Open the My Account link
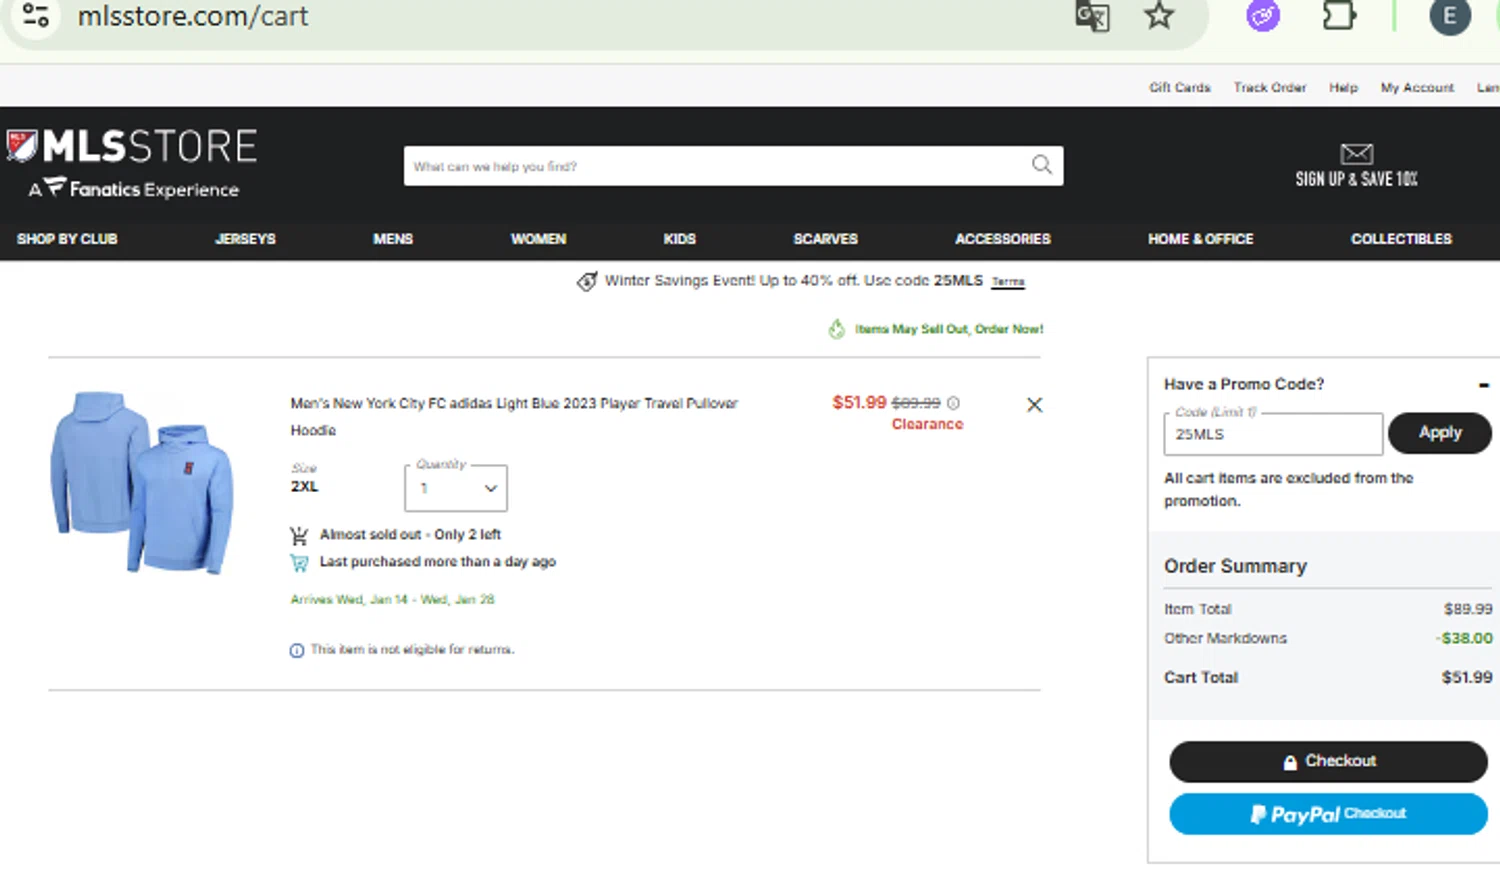The width and height of the screenshot is (1500, 874). (x=1417, y=88)
